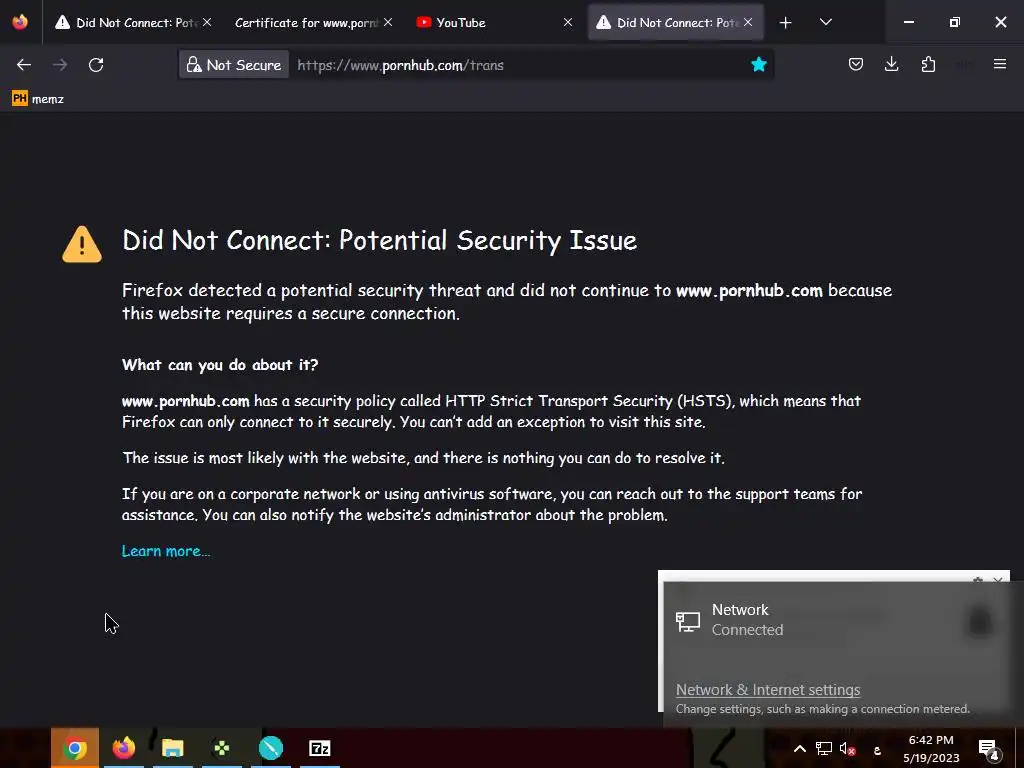The image size is (1024, 768).
Task: Show hidden system tray icons
Action: point(799,748)
